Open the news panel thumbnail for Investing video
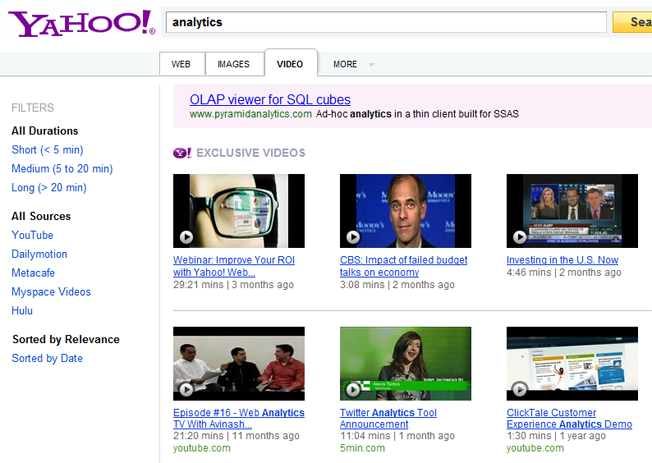Viewport: 652px width, 463px height. 572,211
